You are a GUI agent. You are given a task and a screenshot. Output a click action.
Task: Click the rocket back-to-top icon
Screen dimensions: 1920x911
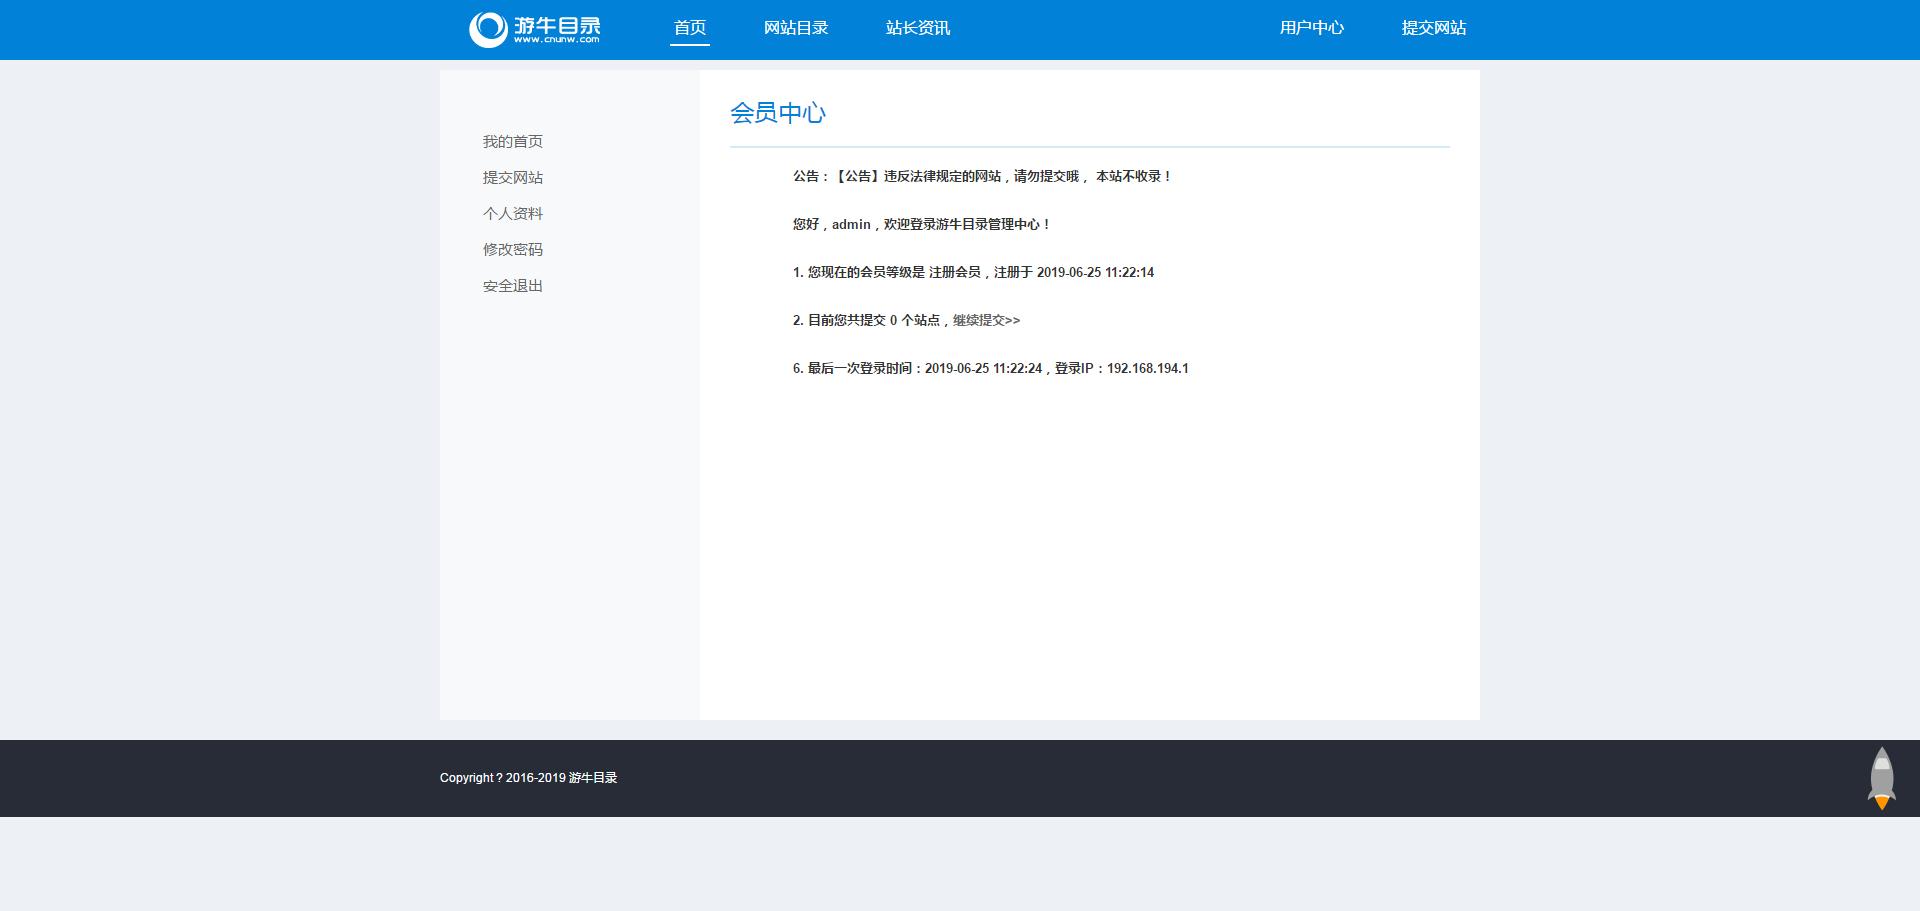tap(1881, 778)
